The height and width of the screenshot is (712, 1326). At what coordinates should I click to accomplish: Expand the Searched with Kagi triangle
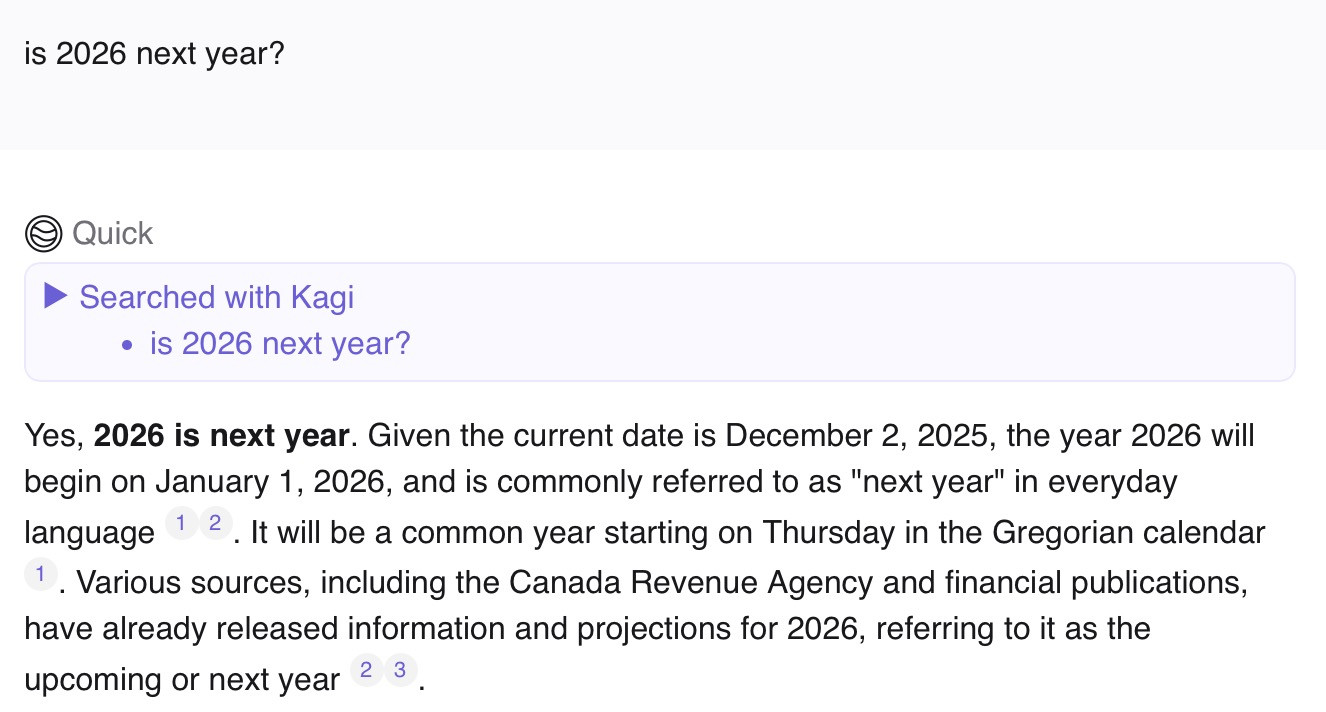[x=56, y=296]
